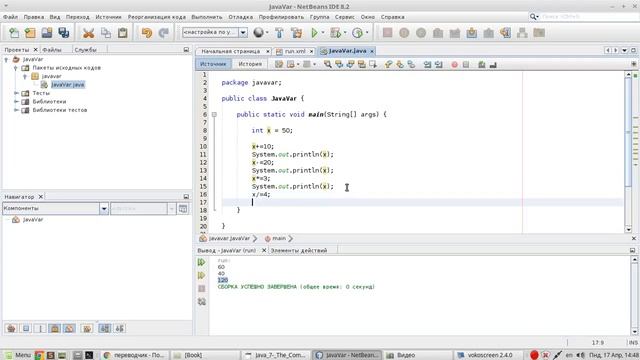640x360 pixels.
Task: Click the Rerun green arrows icon in output
Action: 202,262
